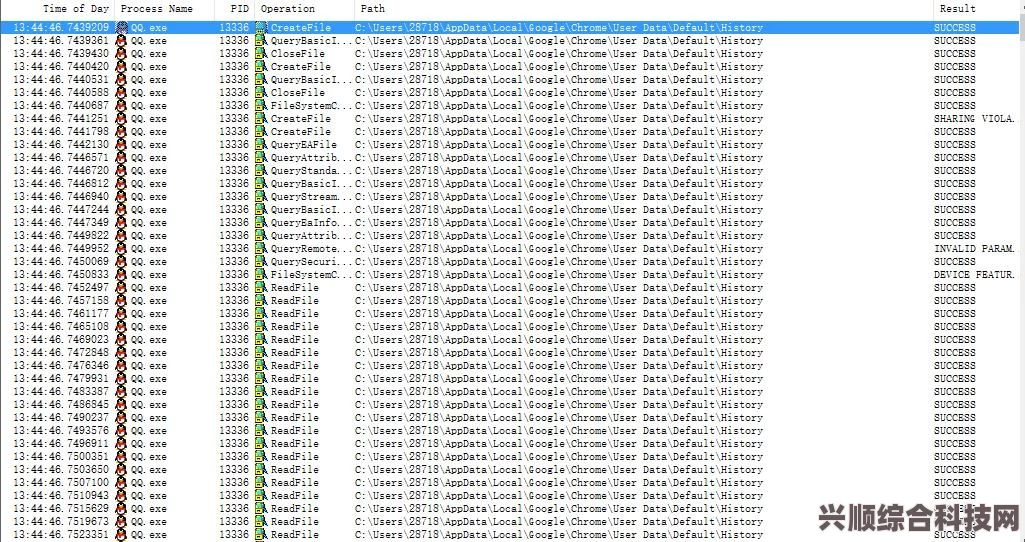Viewport: 1025px width, 542px height.
Task: Click the QQ penguin icon in row 13:44:46.7441251
Action: tap(121, 118)
